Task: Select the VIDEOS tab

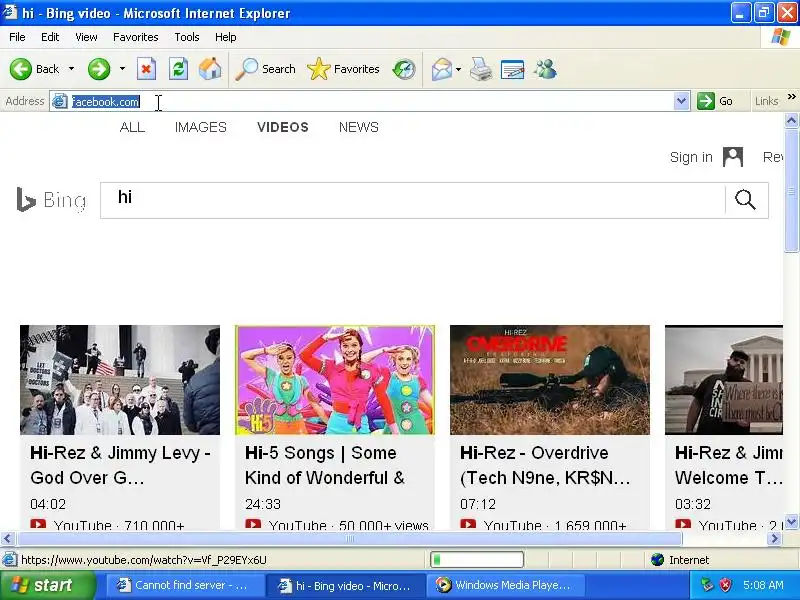Action: [x=283, y=127]
